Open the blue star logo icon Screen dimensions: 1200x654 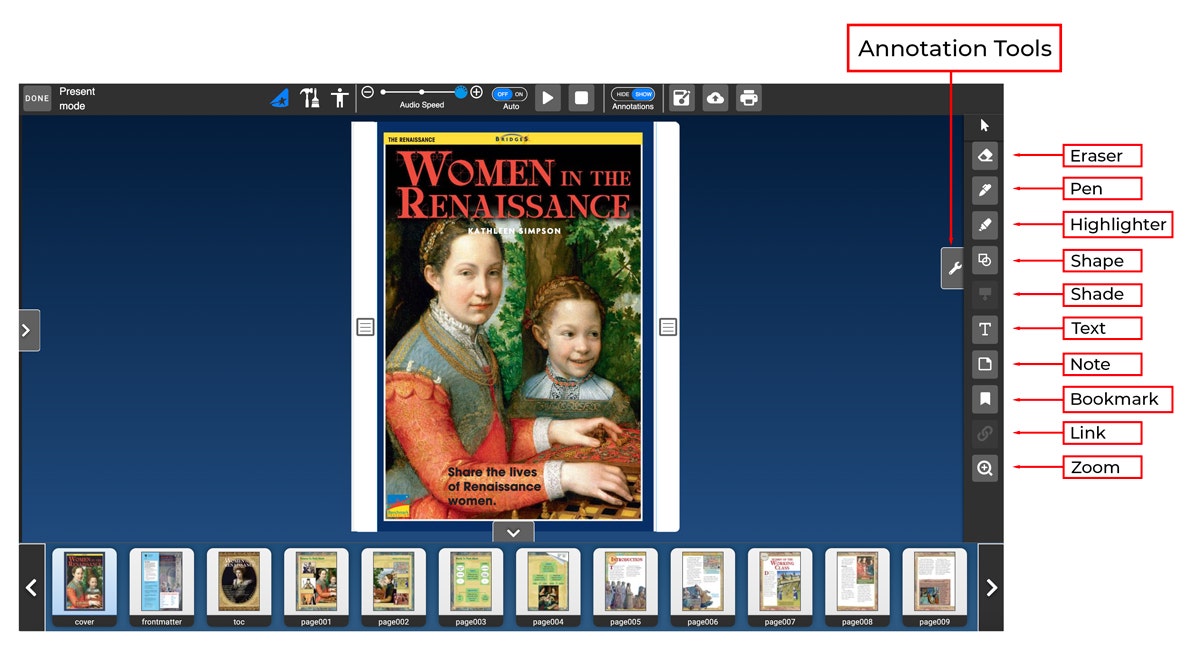(x=281, y=98)
